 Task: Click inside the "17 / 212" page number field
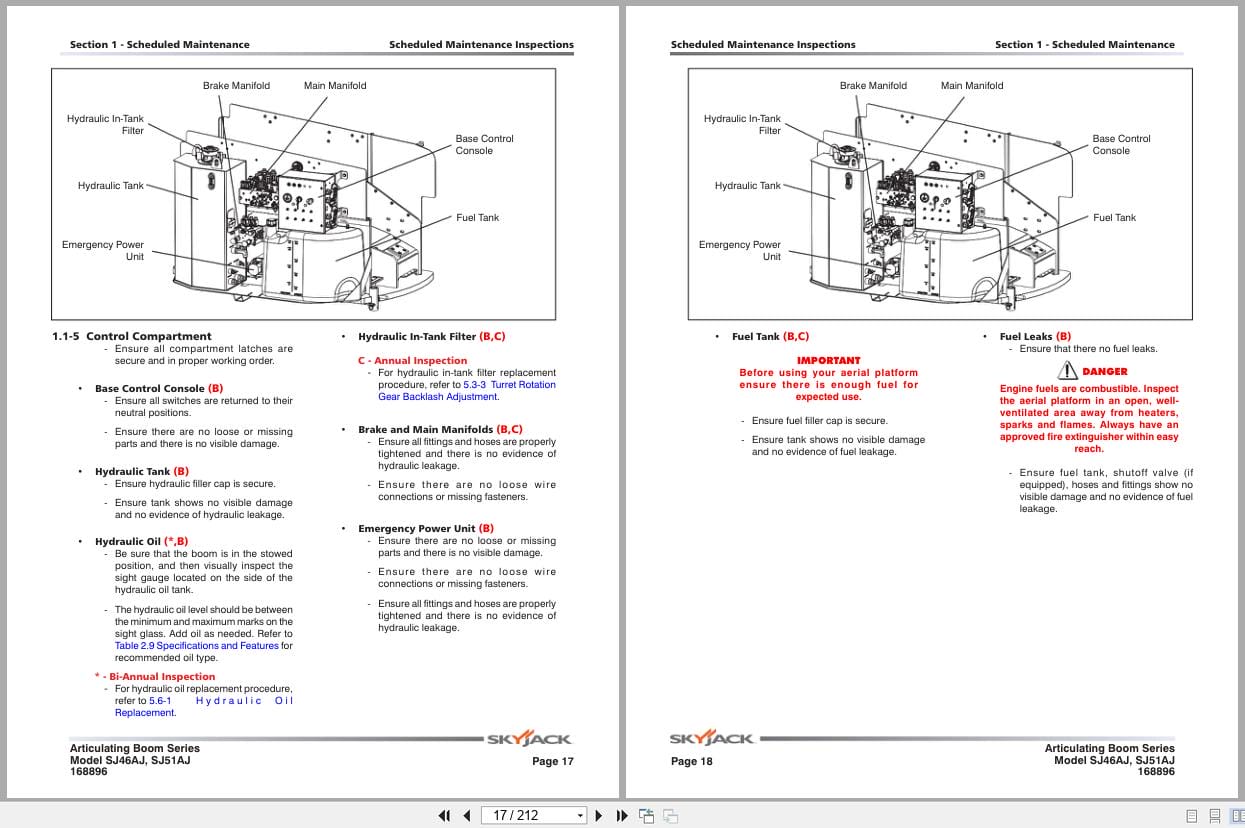click(520, 816)
